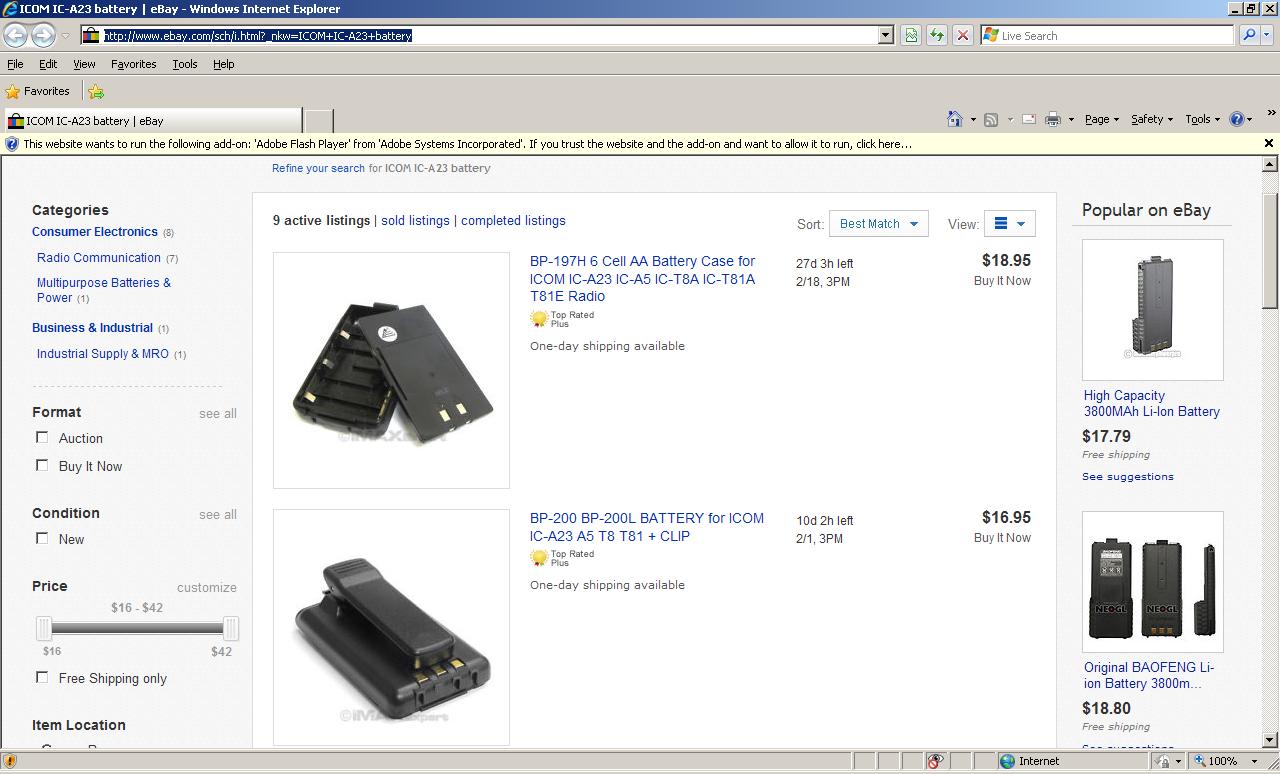Viewport: 1280px width, 774px height.
Task: Tick the Free Shipping only checkbox
Action: pyautogui.click(x=42, y=677)
